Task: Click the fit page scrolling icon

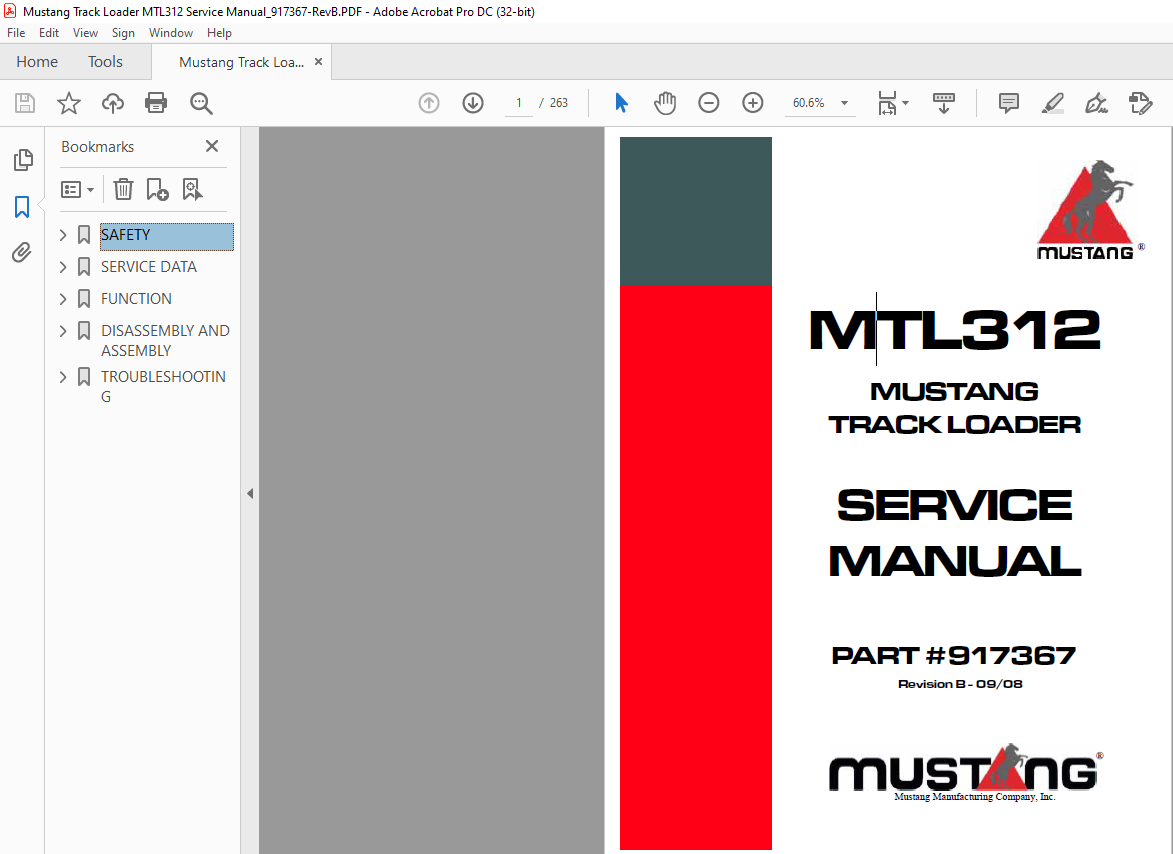Action: (887, 102)
